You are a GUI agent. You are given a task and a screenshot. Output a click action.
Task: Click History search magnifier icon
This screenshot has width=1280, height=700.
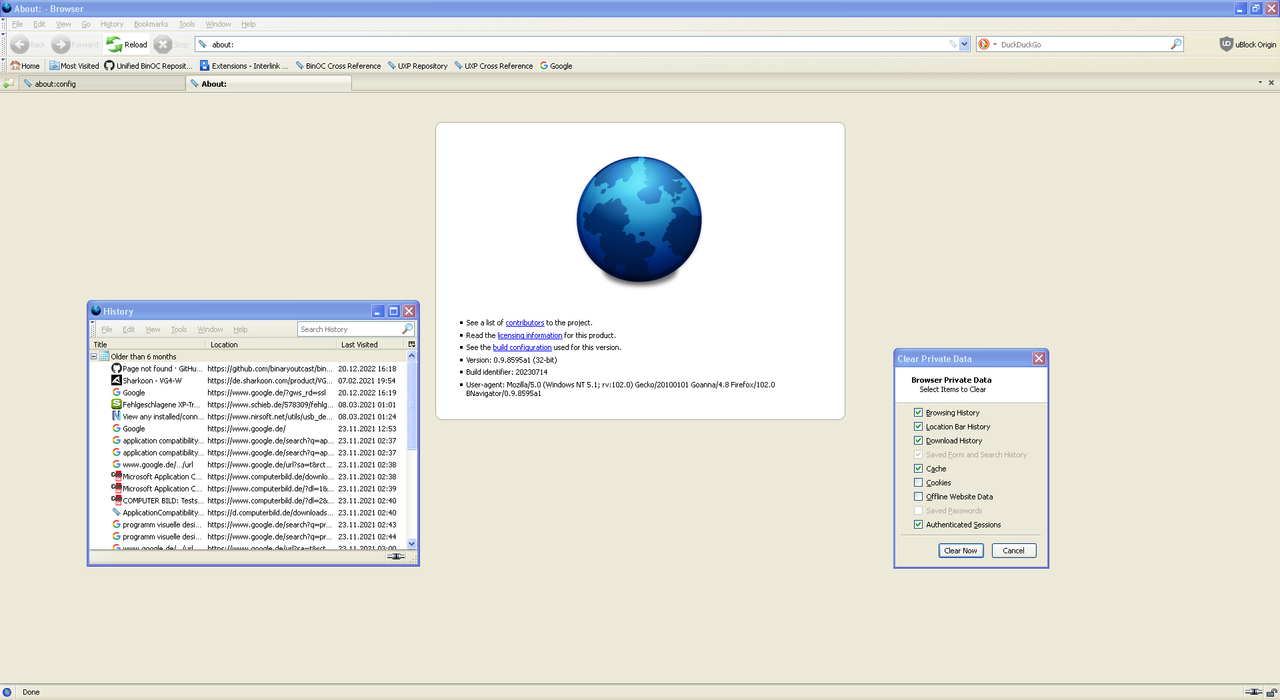tap(407, 329)
